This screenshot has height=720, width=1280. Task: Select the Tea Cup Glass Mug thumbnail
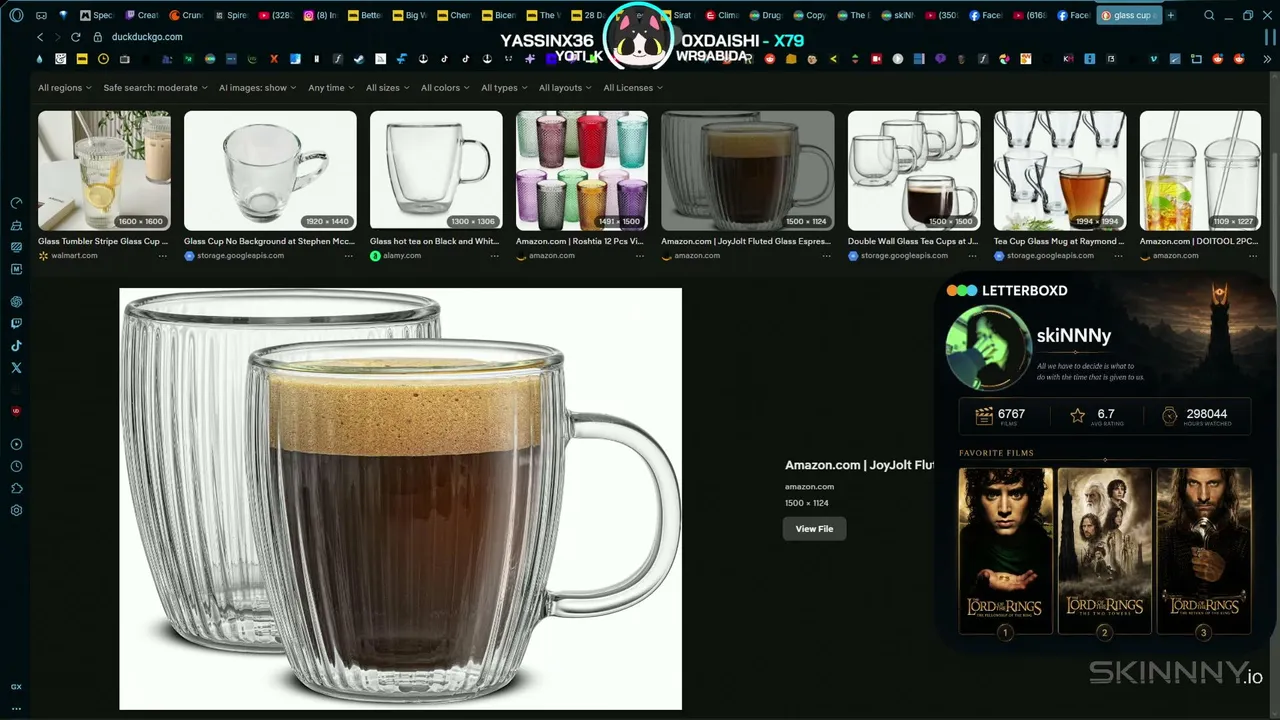[x=1060, y=170]
